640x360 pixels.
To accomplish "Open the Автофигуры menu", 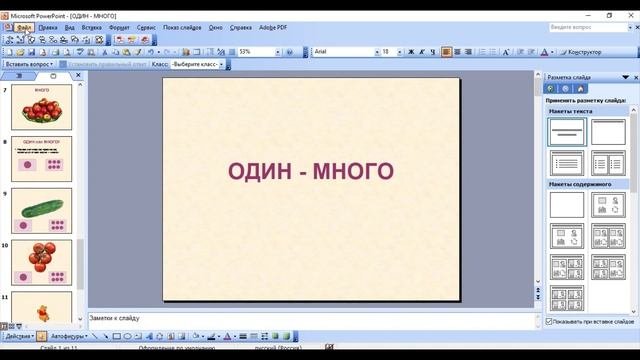I will (69, 336).
